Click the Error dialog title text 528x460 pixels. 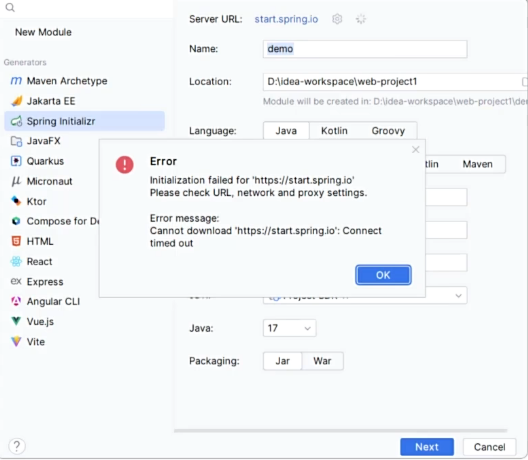(163, 161)
